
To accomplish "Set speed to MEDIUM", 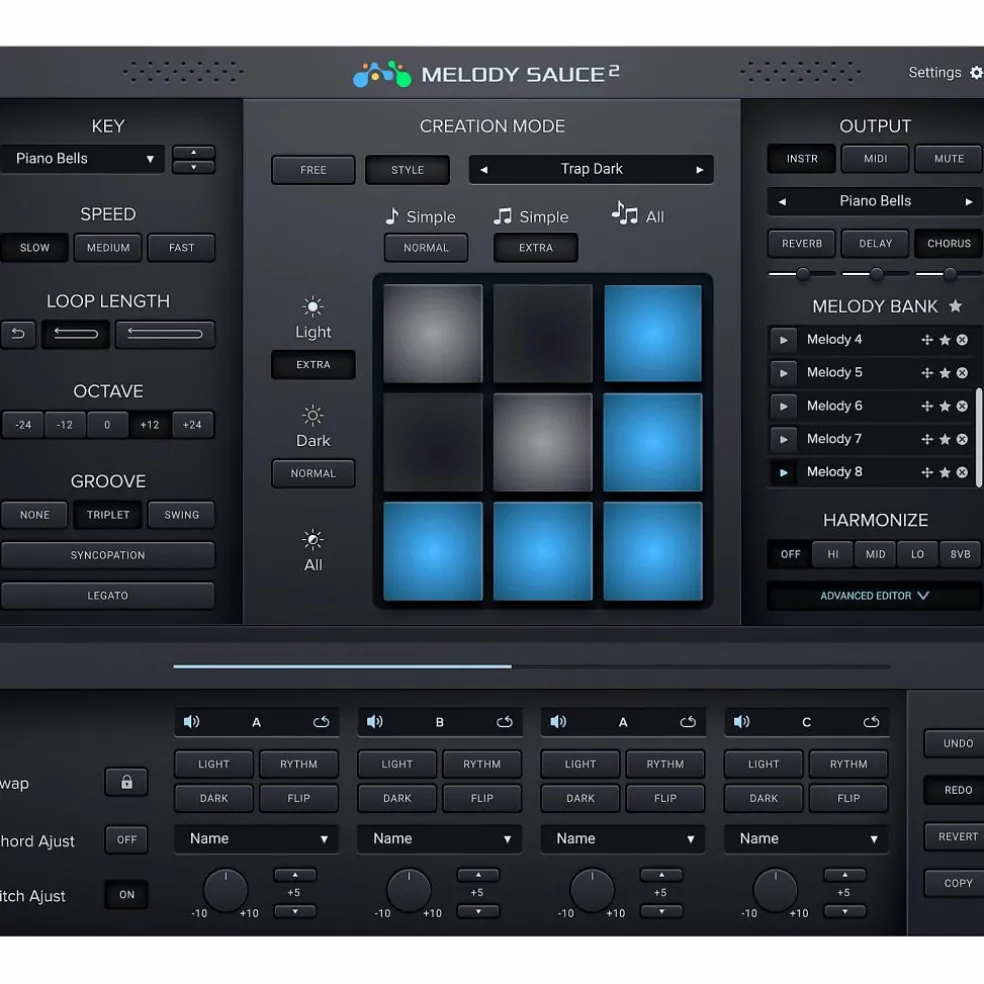I will tap(108, 248).
